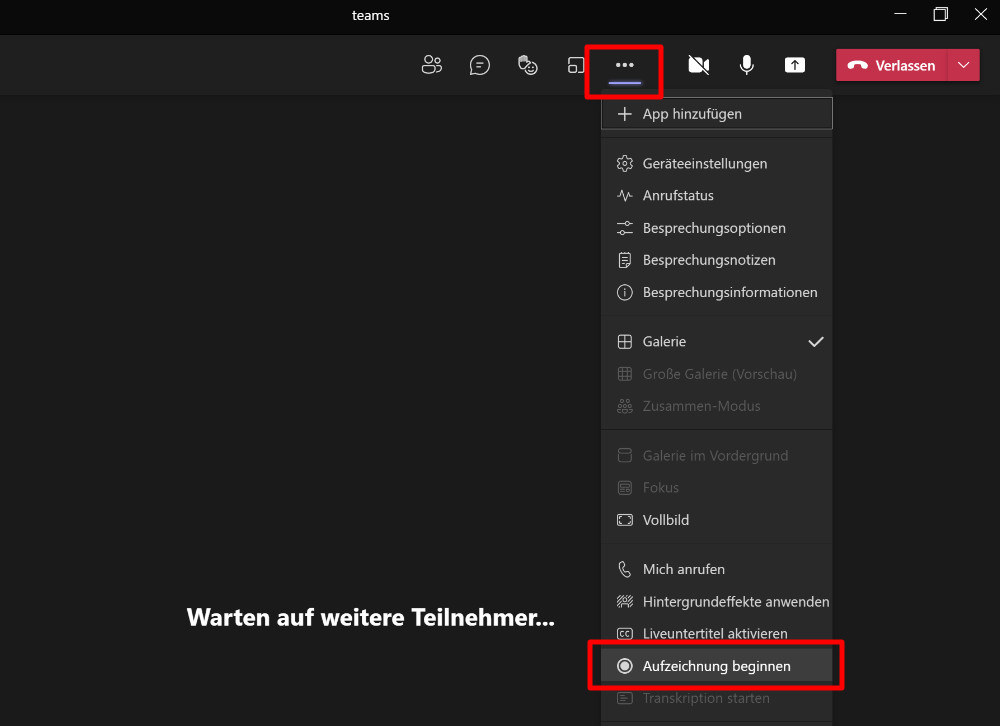
Task: Close the teams window
Action: click(981, 14)
